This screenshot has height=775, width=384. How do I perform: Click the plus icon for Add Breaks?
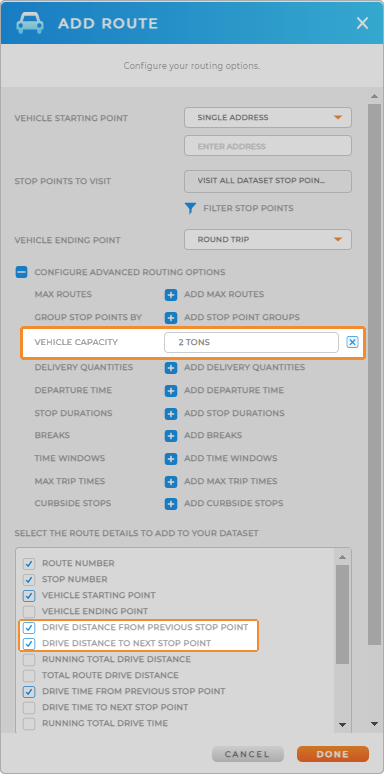coord(171,436)
